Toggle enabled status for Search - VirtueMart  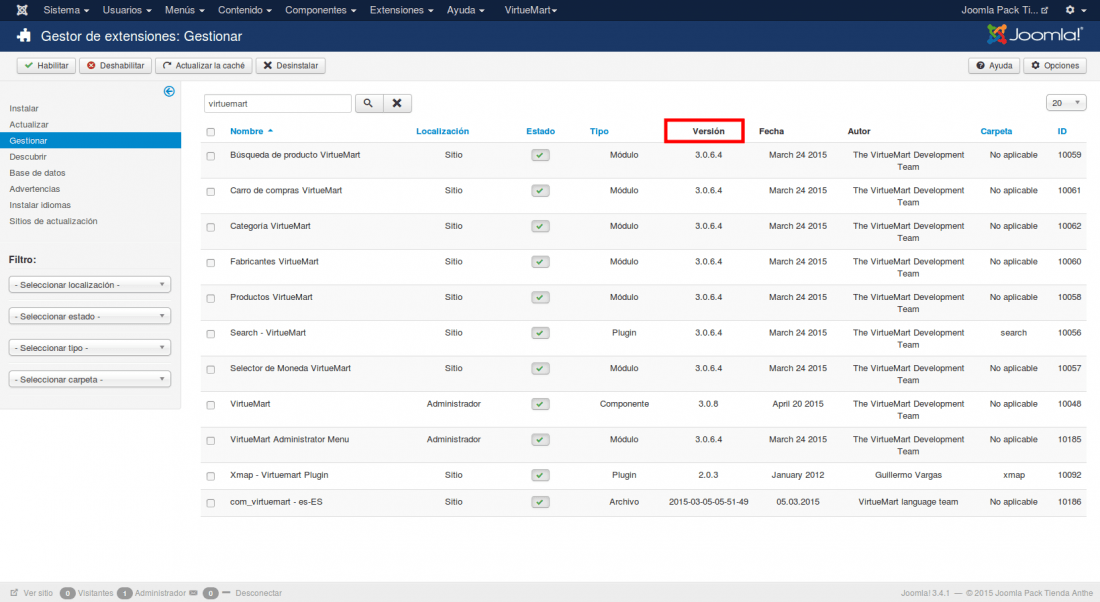click(x=540, y=333)
